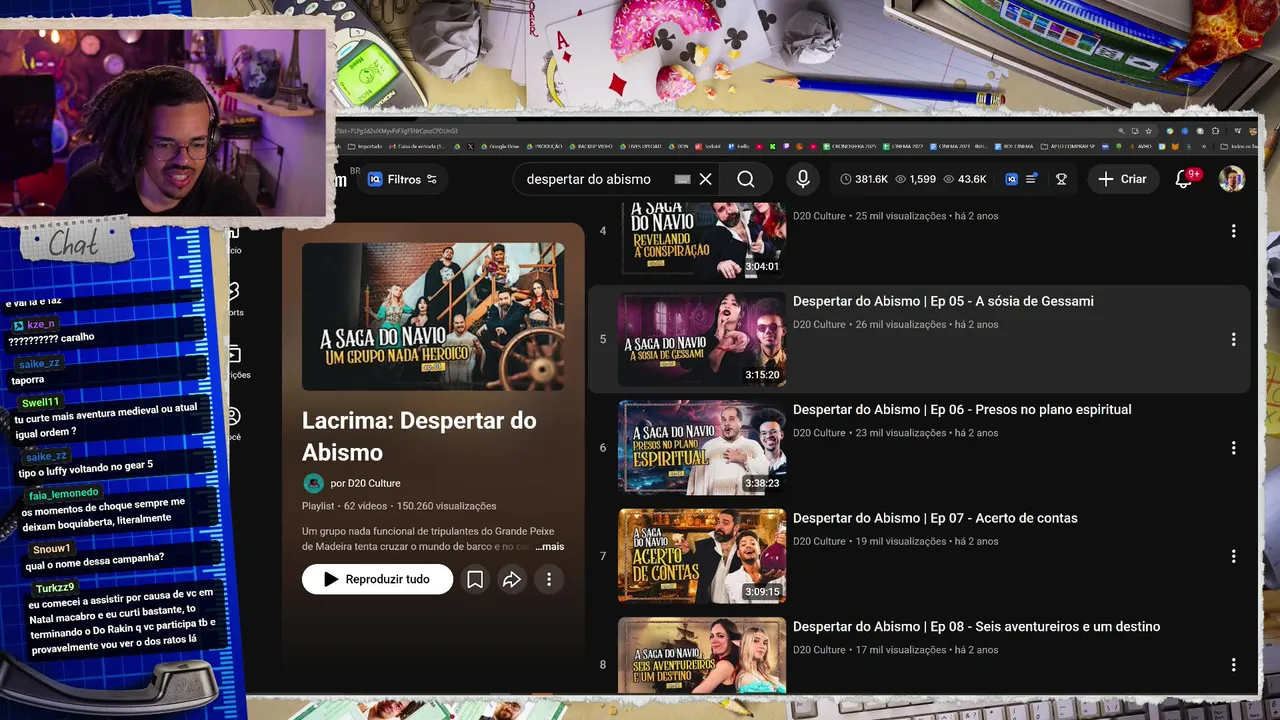Open the notifications bell
Screen dimensions: 1280x720
tap(1184, 179)
